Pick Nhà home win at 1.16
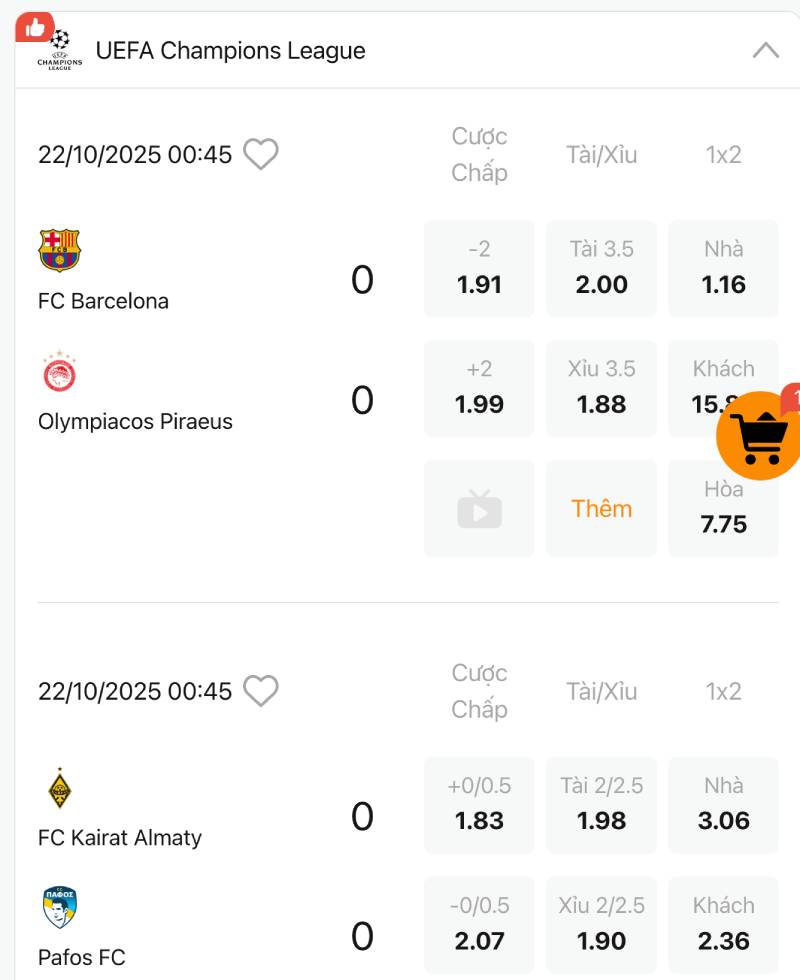This screenshot has height=980, width=800. coord(723,268)
